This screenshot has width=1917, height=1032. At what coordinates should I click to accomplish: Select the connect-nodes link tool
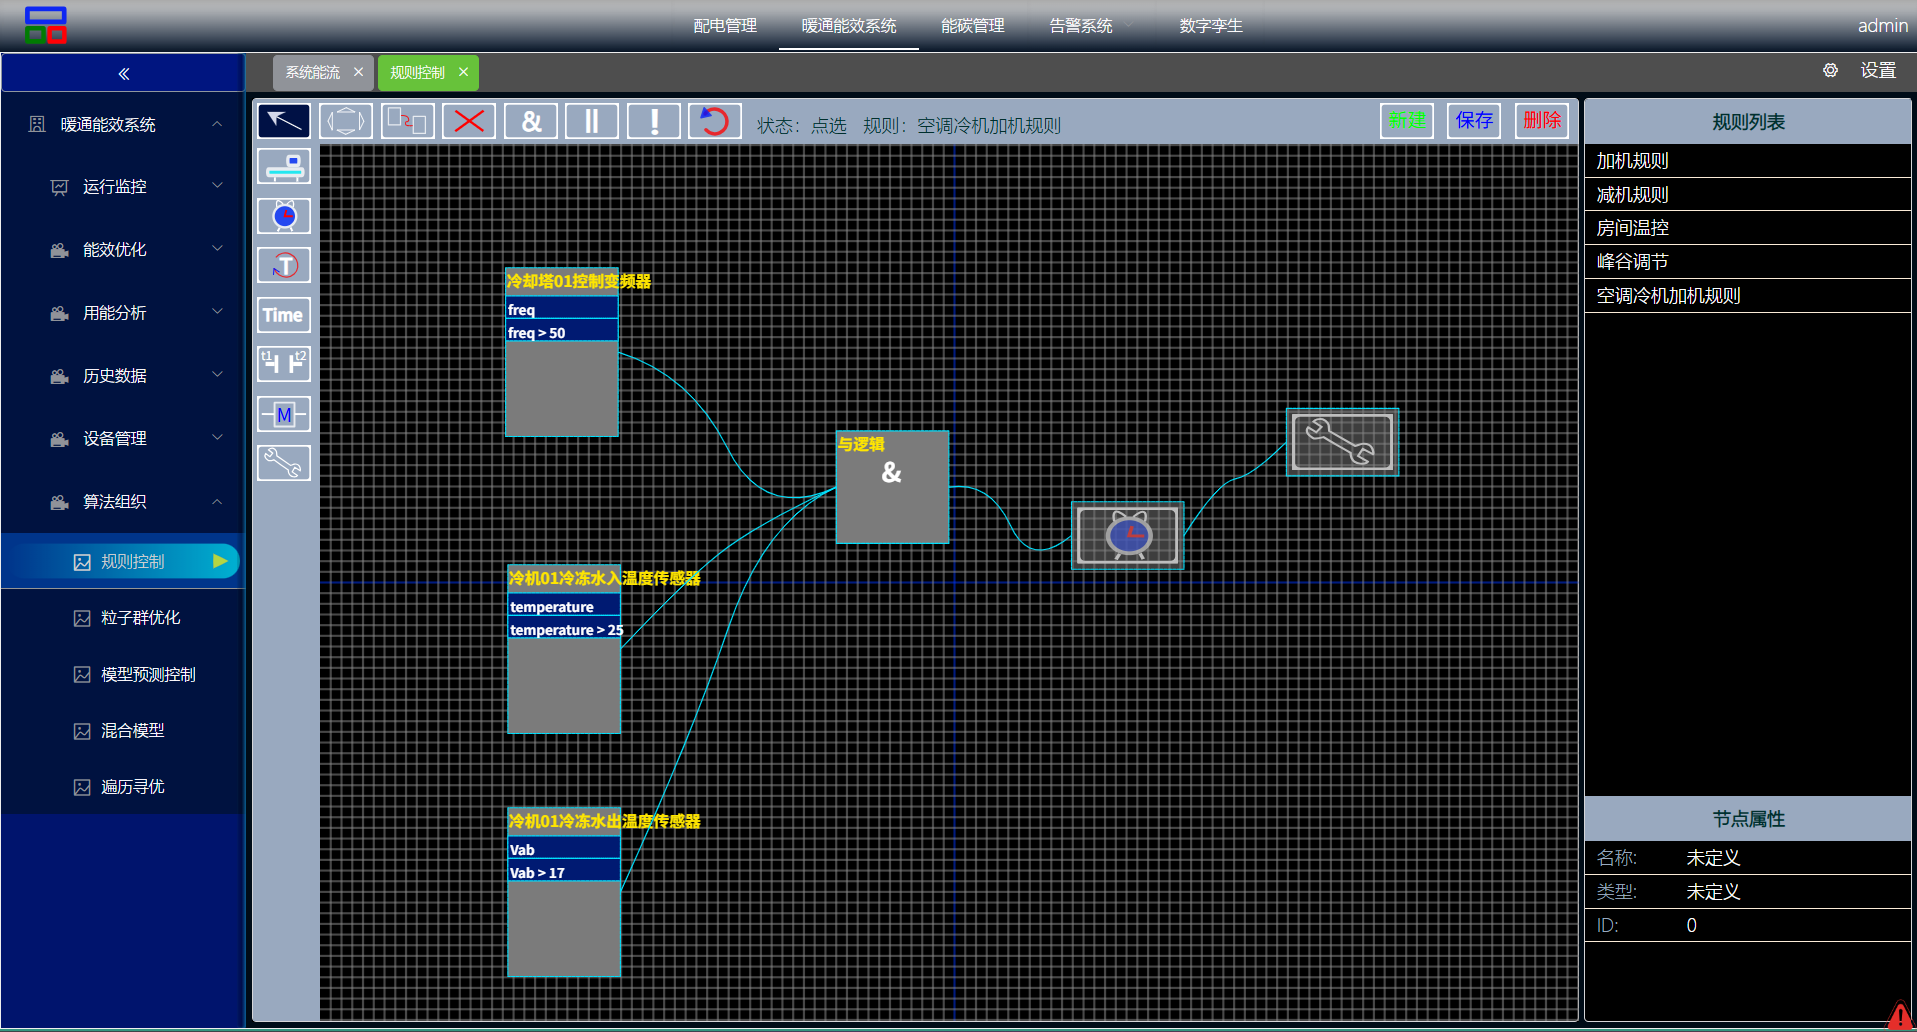pos(407,121)
